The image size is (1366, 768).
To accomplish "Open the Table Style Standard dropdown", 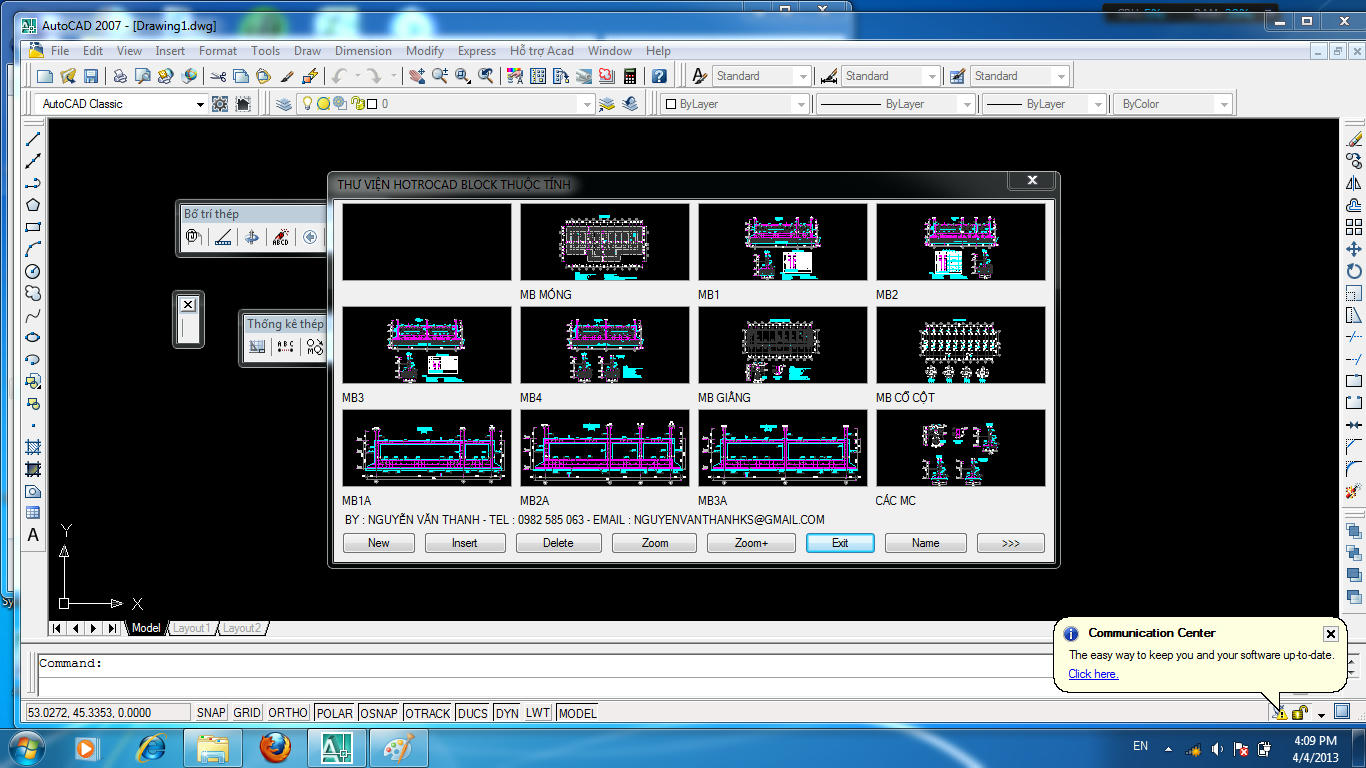I will 1061,76.
